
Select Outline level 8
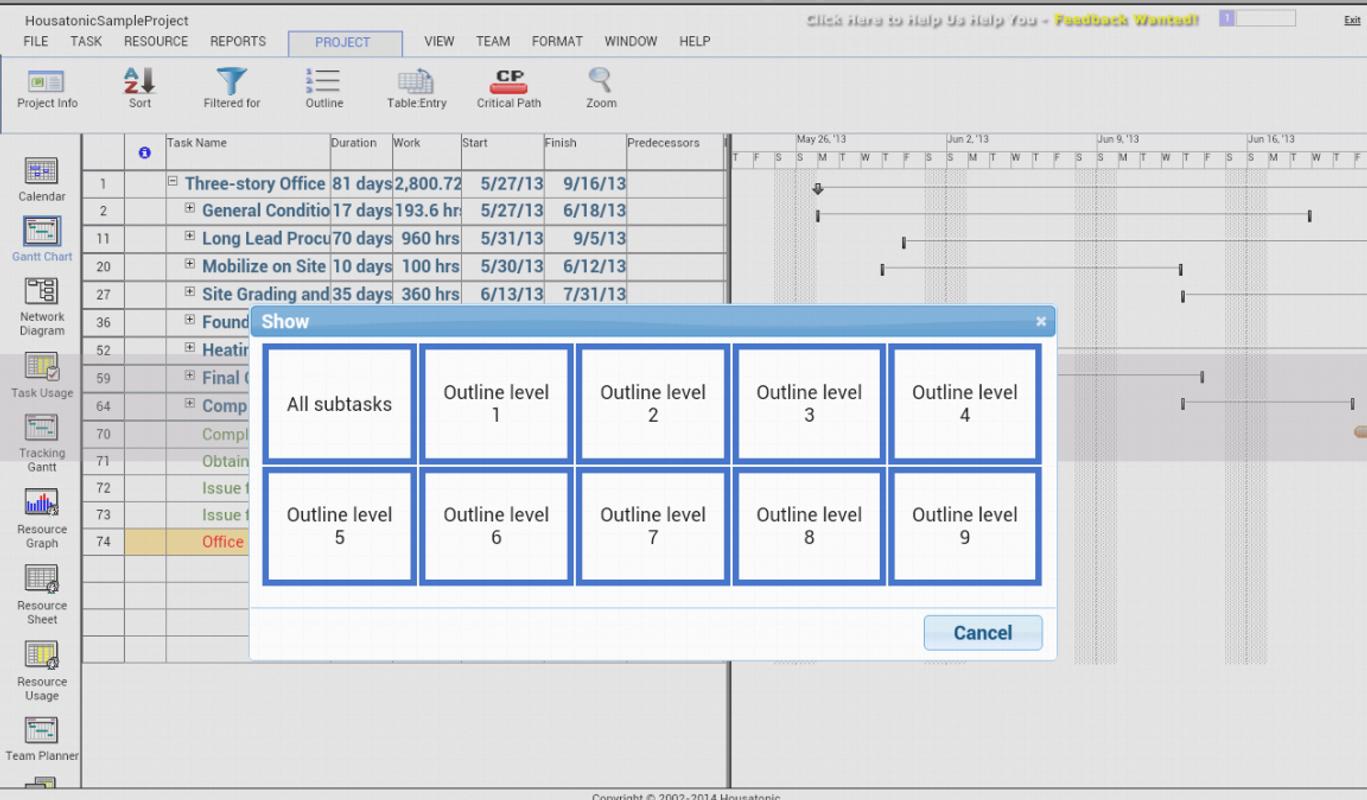[x=809, y=526]
